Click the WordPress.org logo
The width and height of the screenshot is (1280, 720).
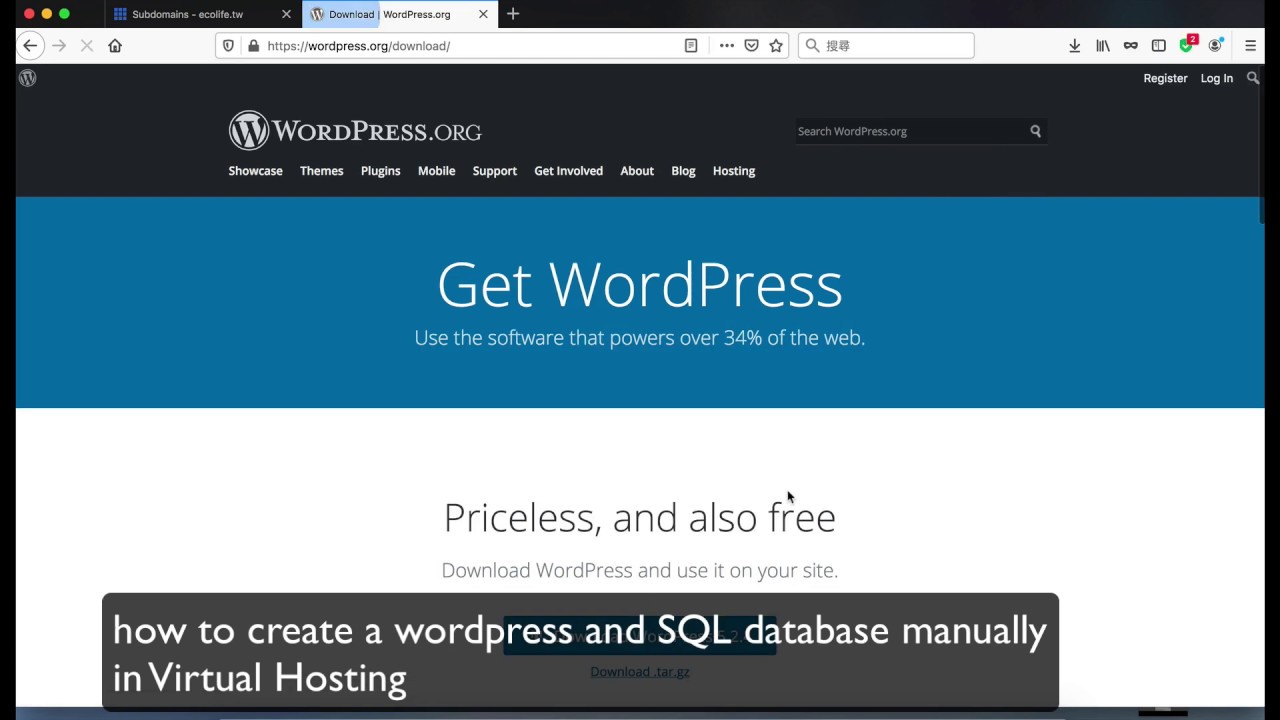(x=355, y=131)
